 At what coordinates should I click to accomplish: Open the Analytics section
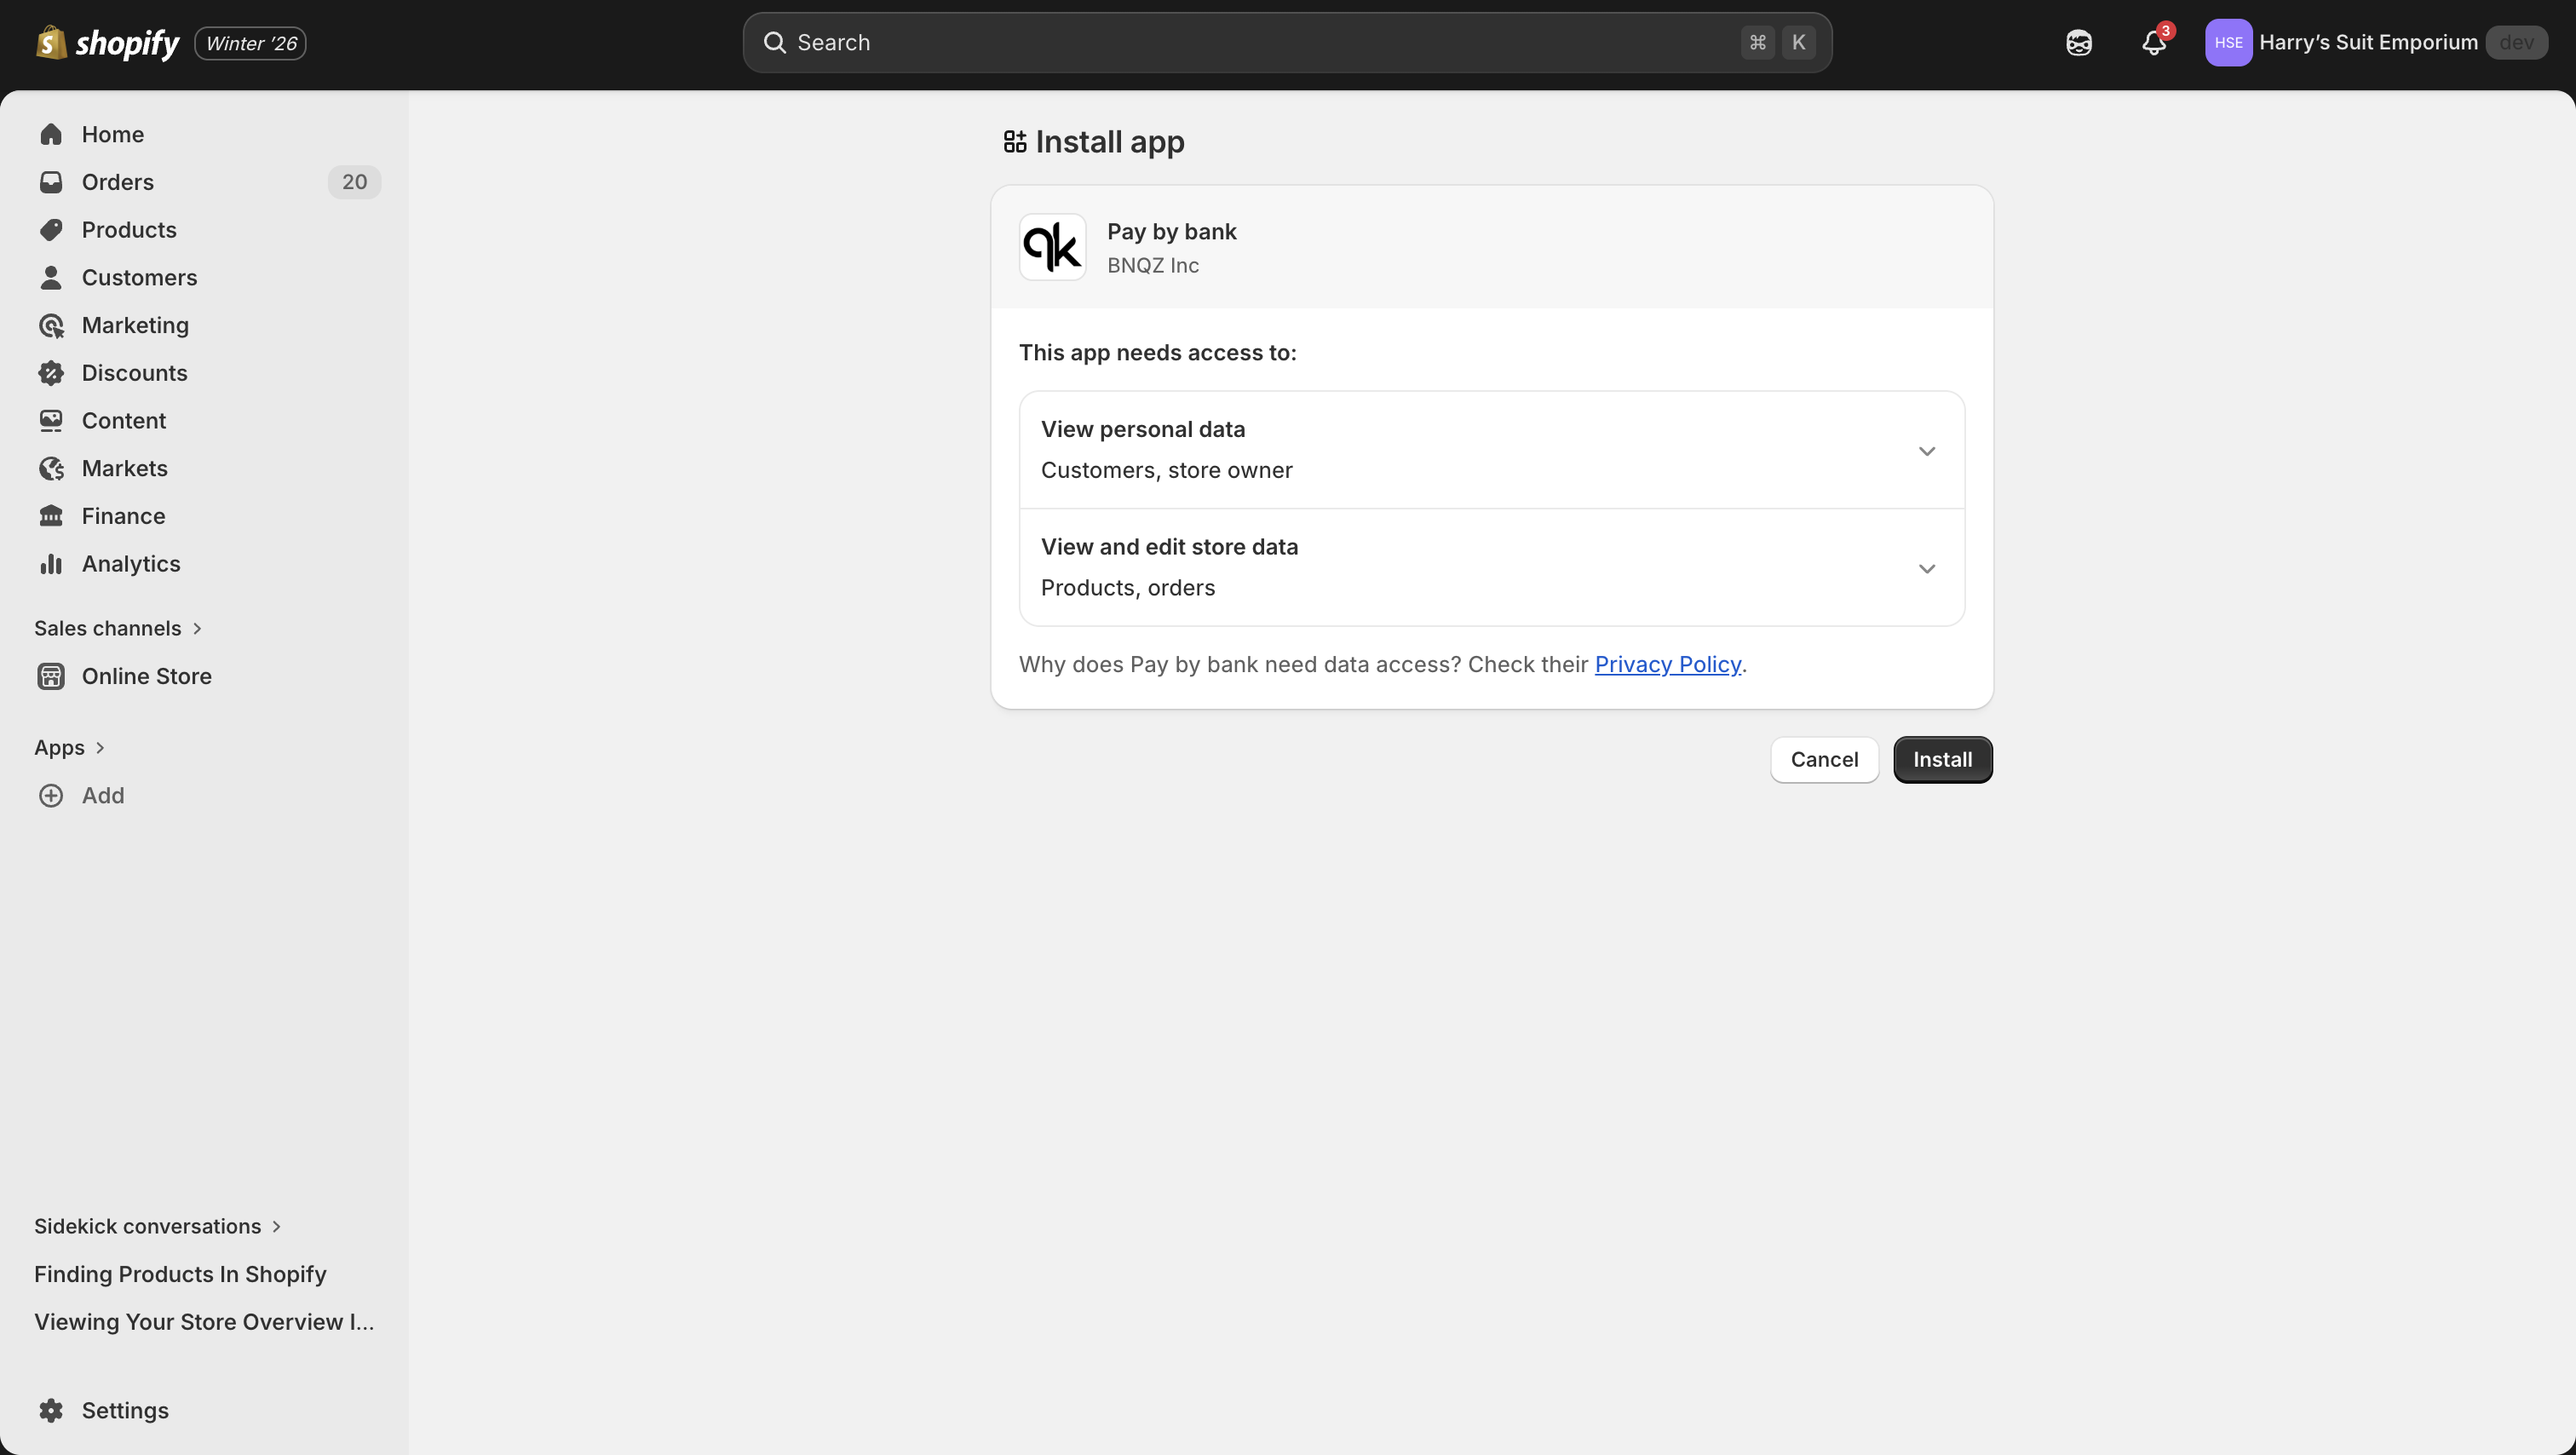[130, 563]
